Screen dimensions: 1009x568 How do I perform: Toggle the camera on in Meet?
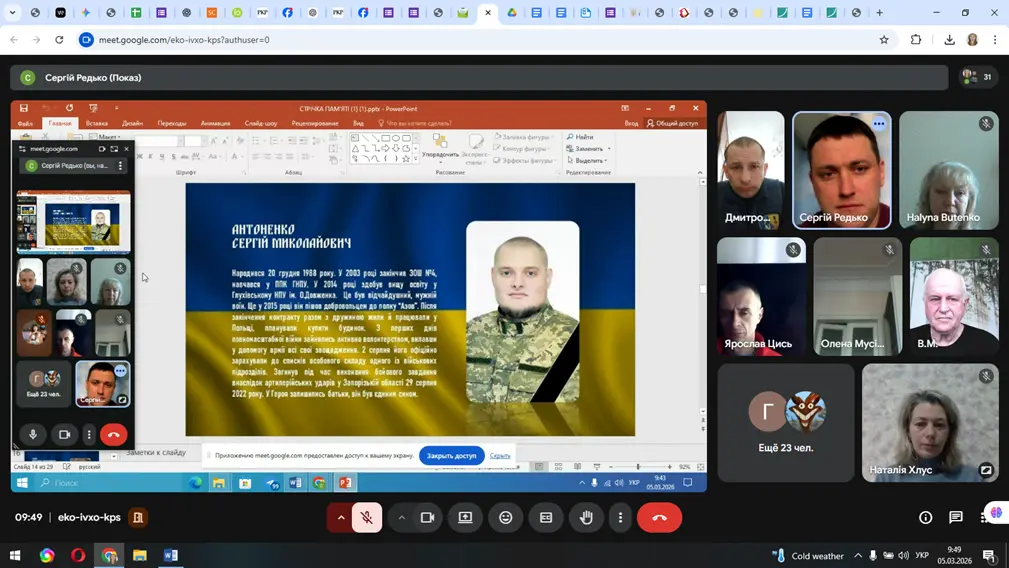click(x=427, y=517)
